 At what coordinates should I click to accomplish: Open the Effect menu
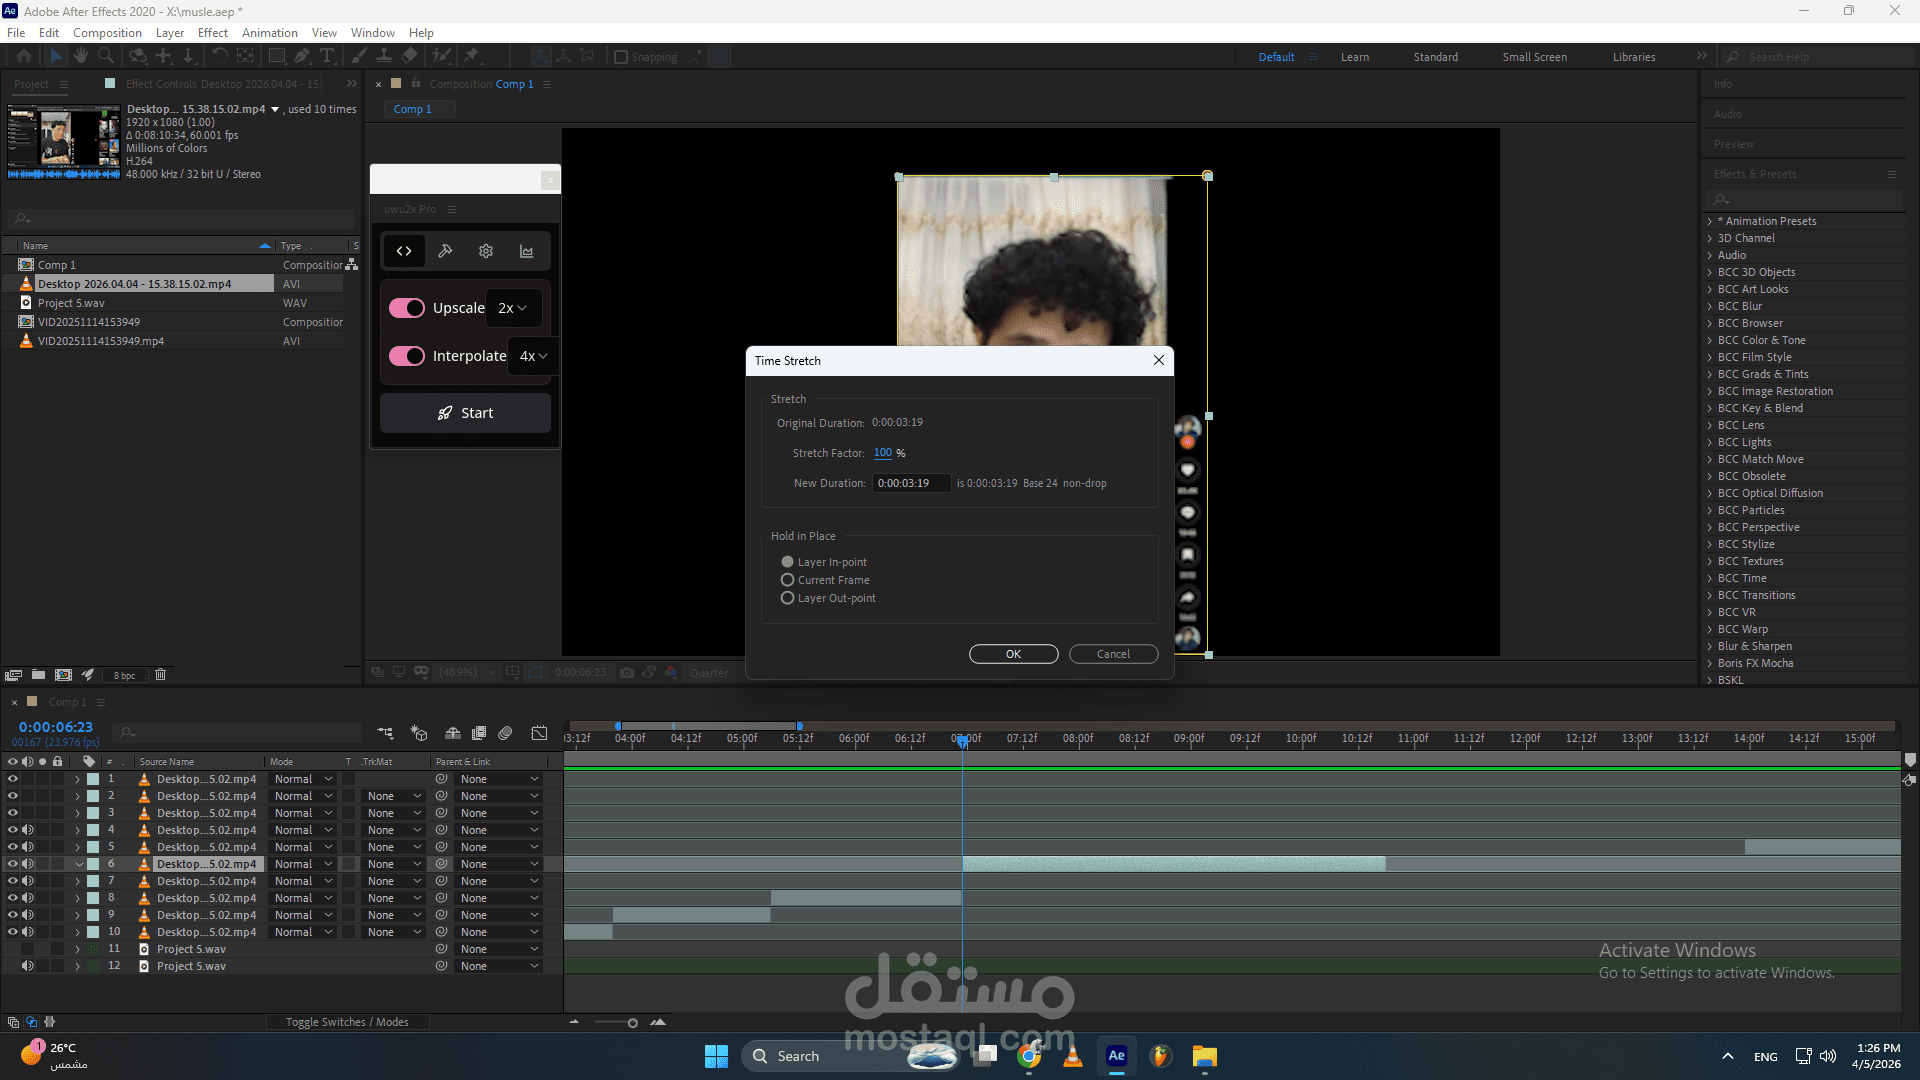[213, 33]
